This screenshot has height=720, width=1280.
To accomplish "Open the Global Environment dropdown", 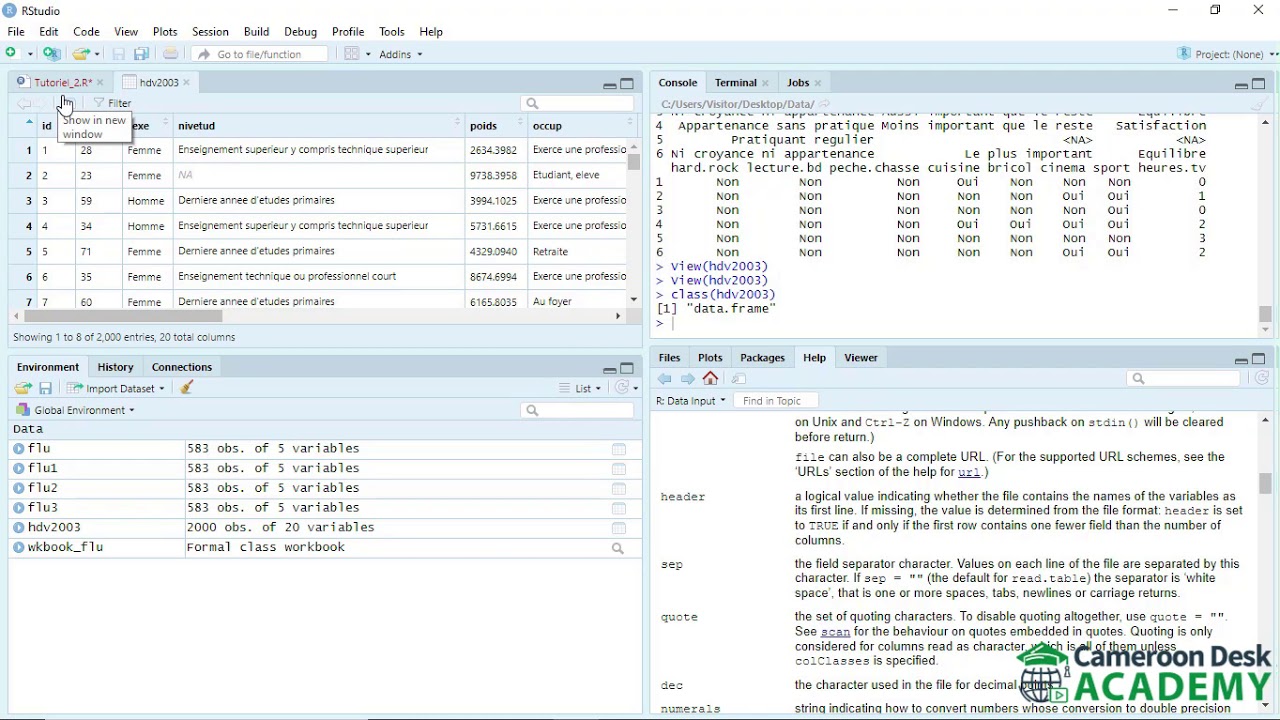I will tap(76, 410).
